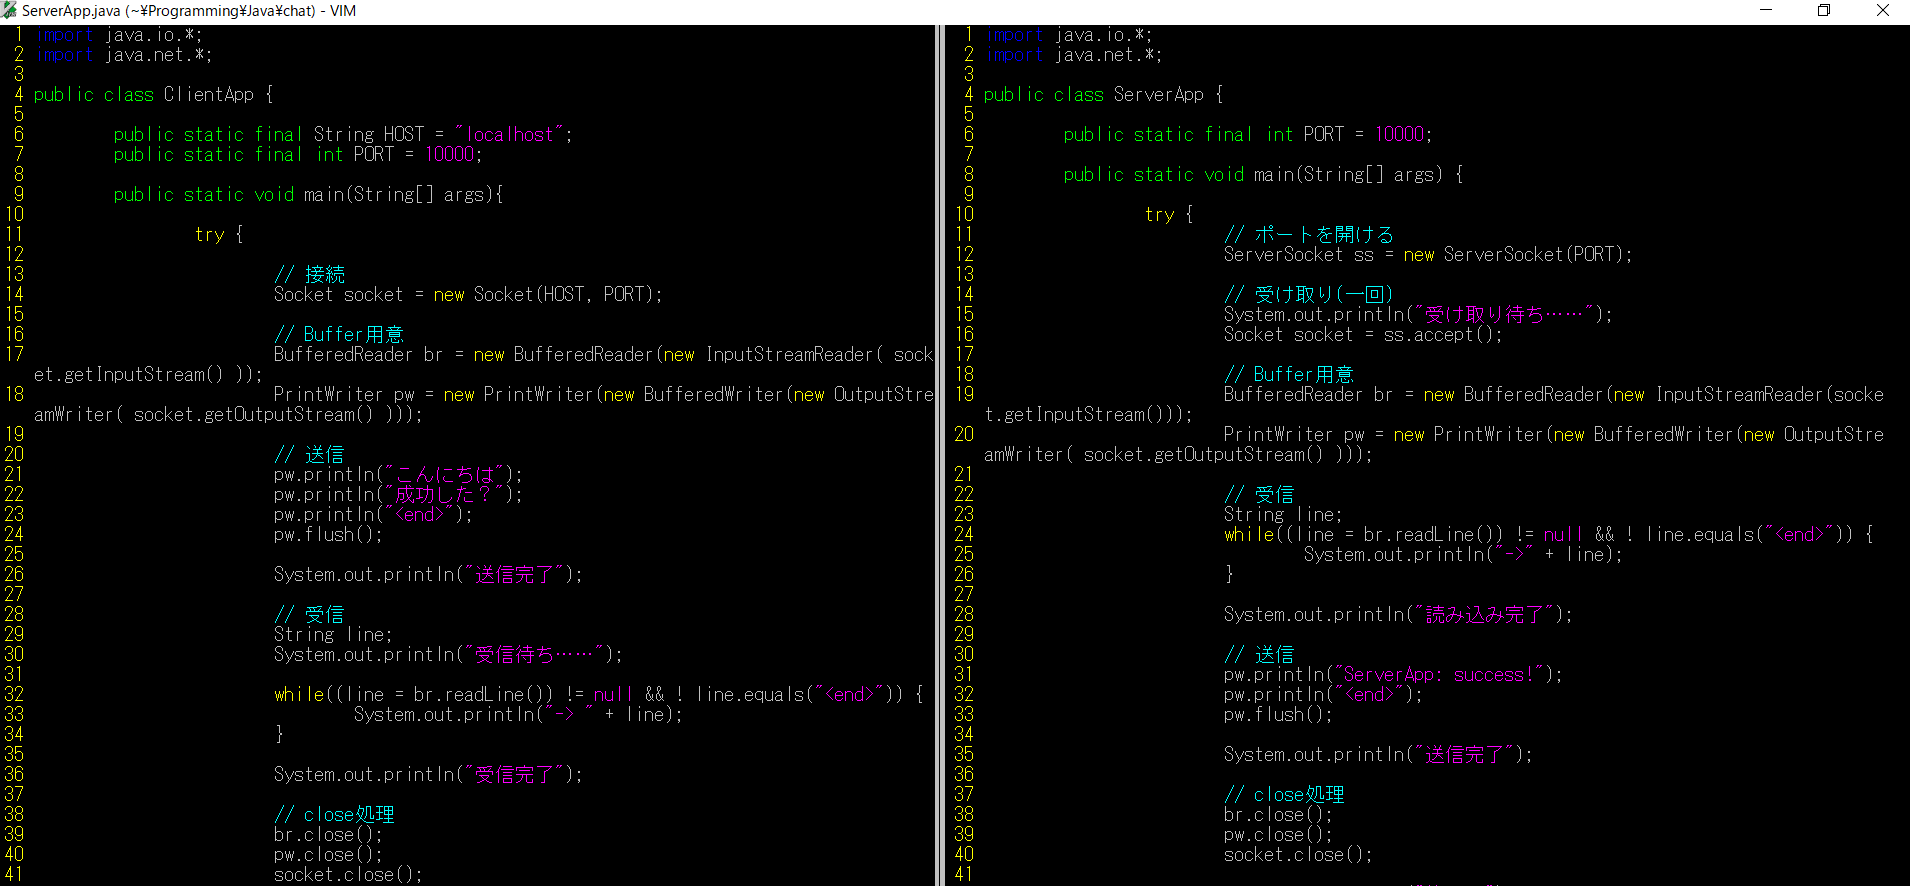Click the Vim icon in title bar
The image size is (1910, 886).
(10, 10)
